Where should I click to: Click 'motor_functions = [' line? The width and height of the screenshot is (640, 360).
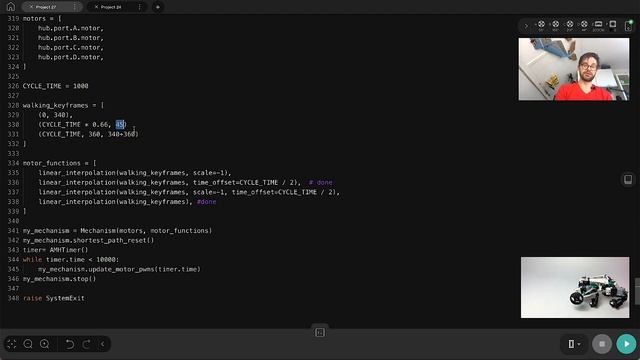tap(59, 163)
